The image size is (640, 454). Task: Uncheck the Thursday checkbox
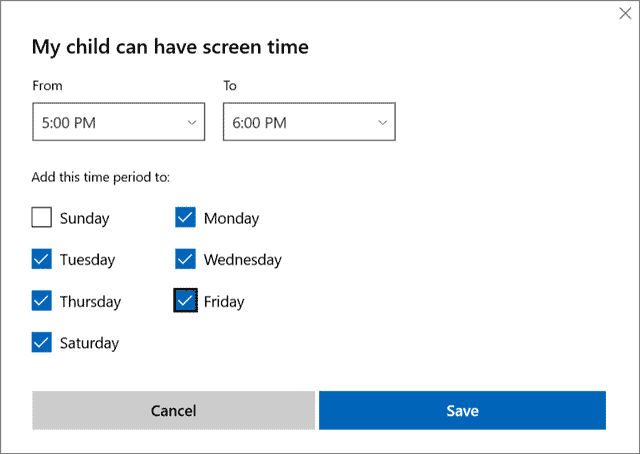click(42, 300)
